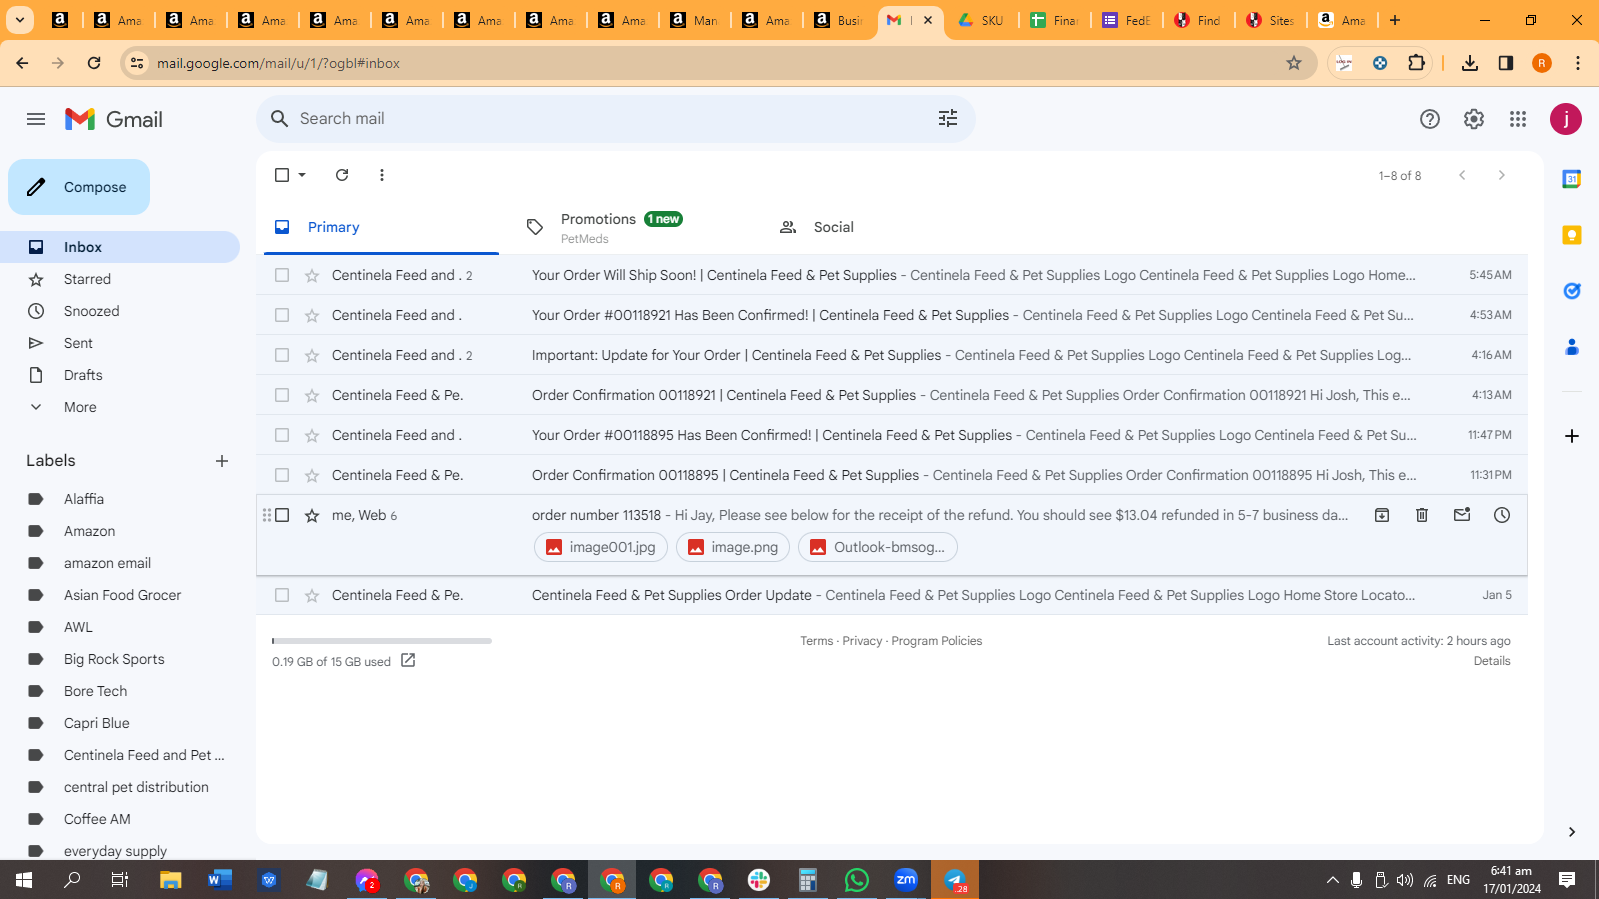Open the Google account avatar
This screenshot has height=899, width=1599.
click(x=1566, y=119)
